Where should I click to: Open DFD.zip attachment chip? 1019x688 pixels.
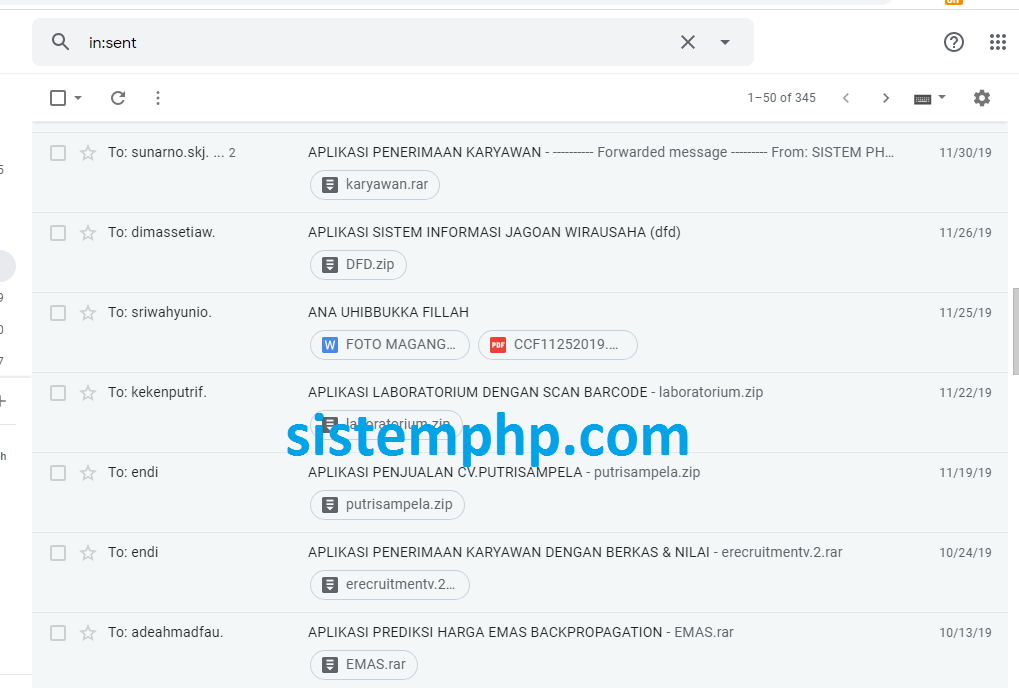358,264
